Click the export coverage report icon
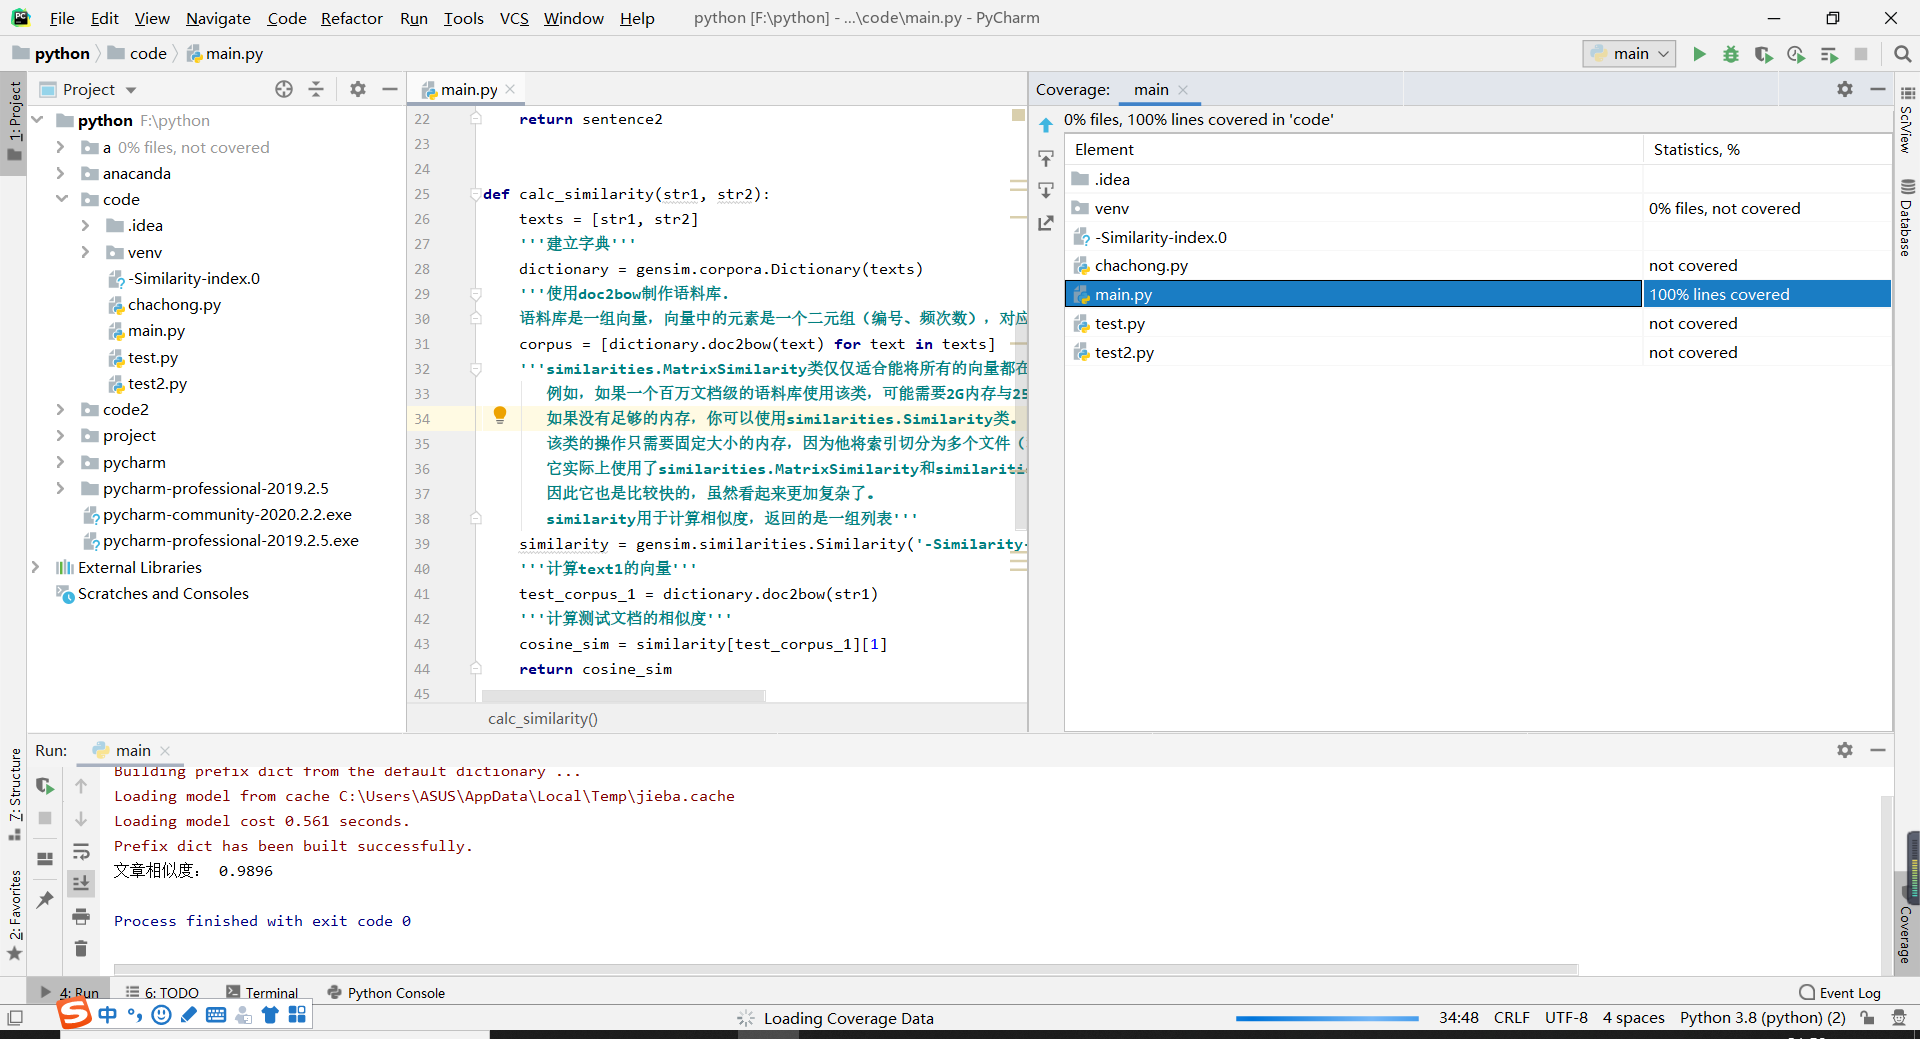The image size is (1920, 1039). click(1046, 223)
